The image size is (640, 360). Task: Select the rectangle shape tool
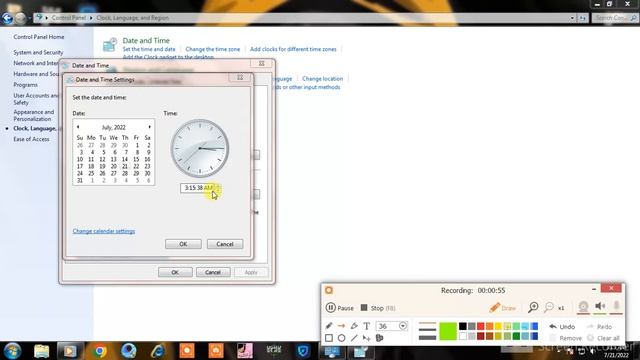pos(329,338)
